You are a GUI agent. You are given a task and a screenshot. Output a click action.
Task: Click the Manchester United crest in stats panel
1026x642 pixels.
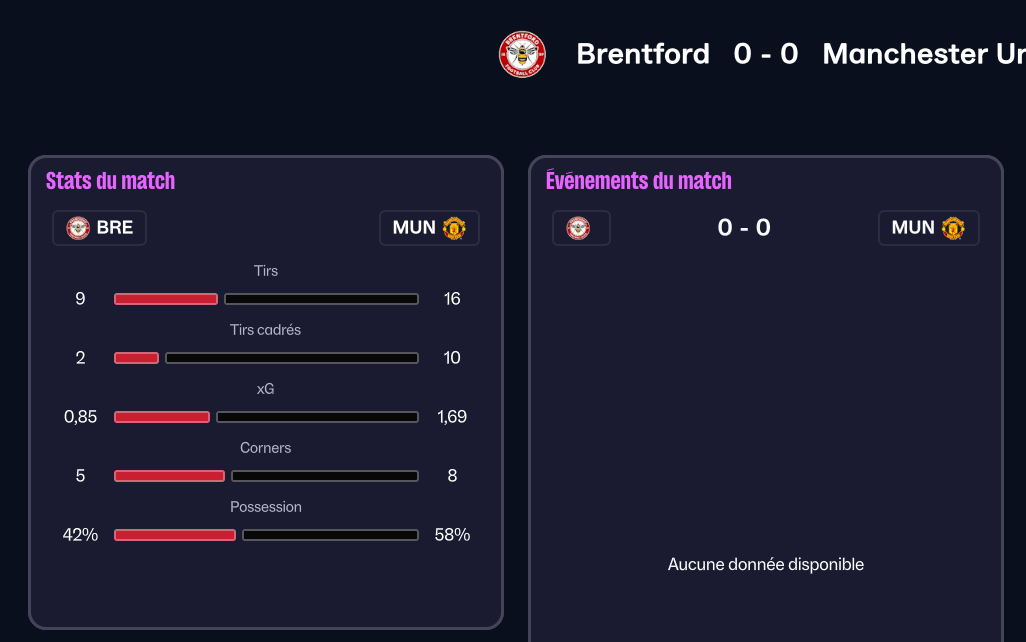click(x=454, y=228)
